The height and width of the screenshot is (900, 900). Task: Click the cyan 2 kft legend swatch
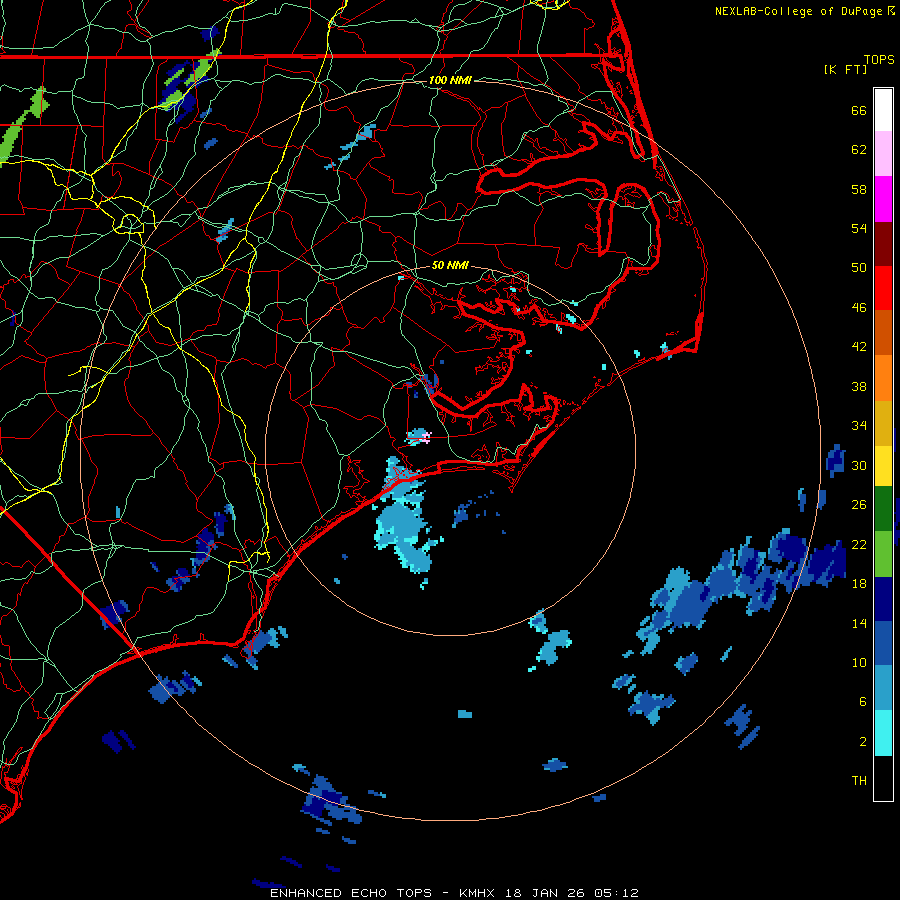(883, 733)
